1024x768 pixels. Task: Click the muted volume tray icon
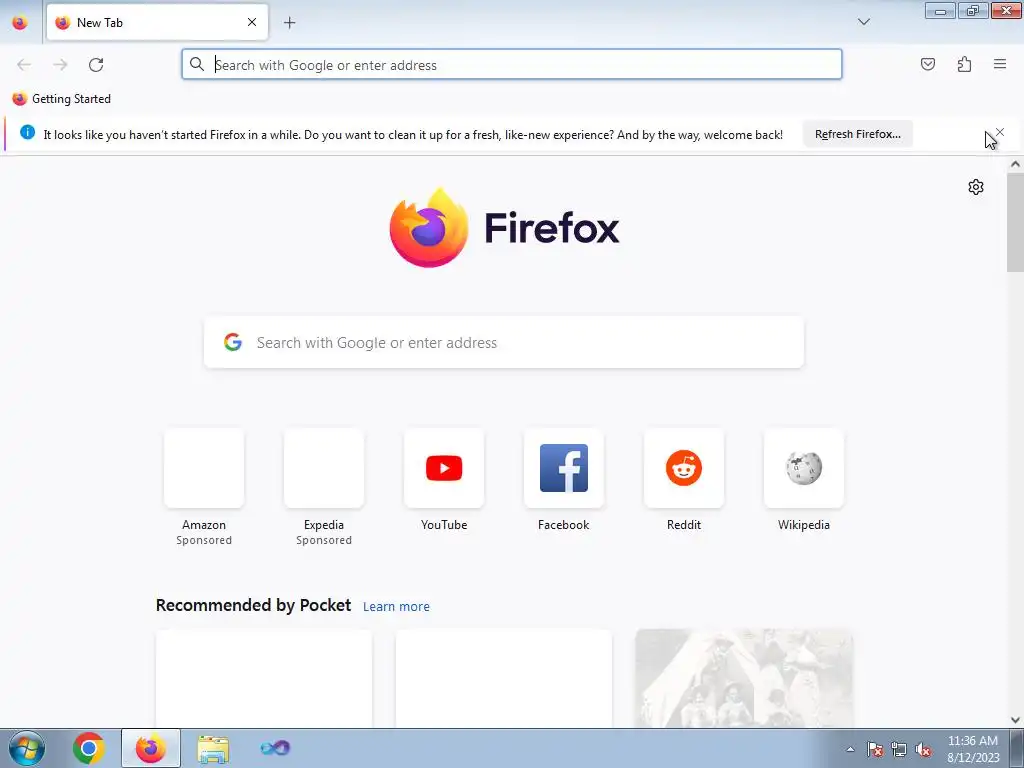923,749
